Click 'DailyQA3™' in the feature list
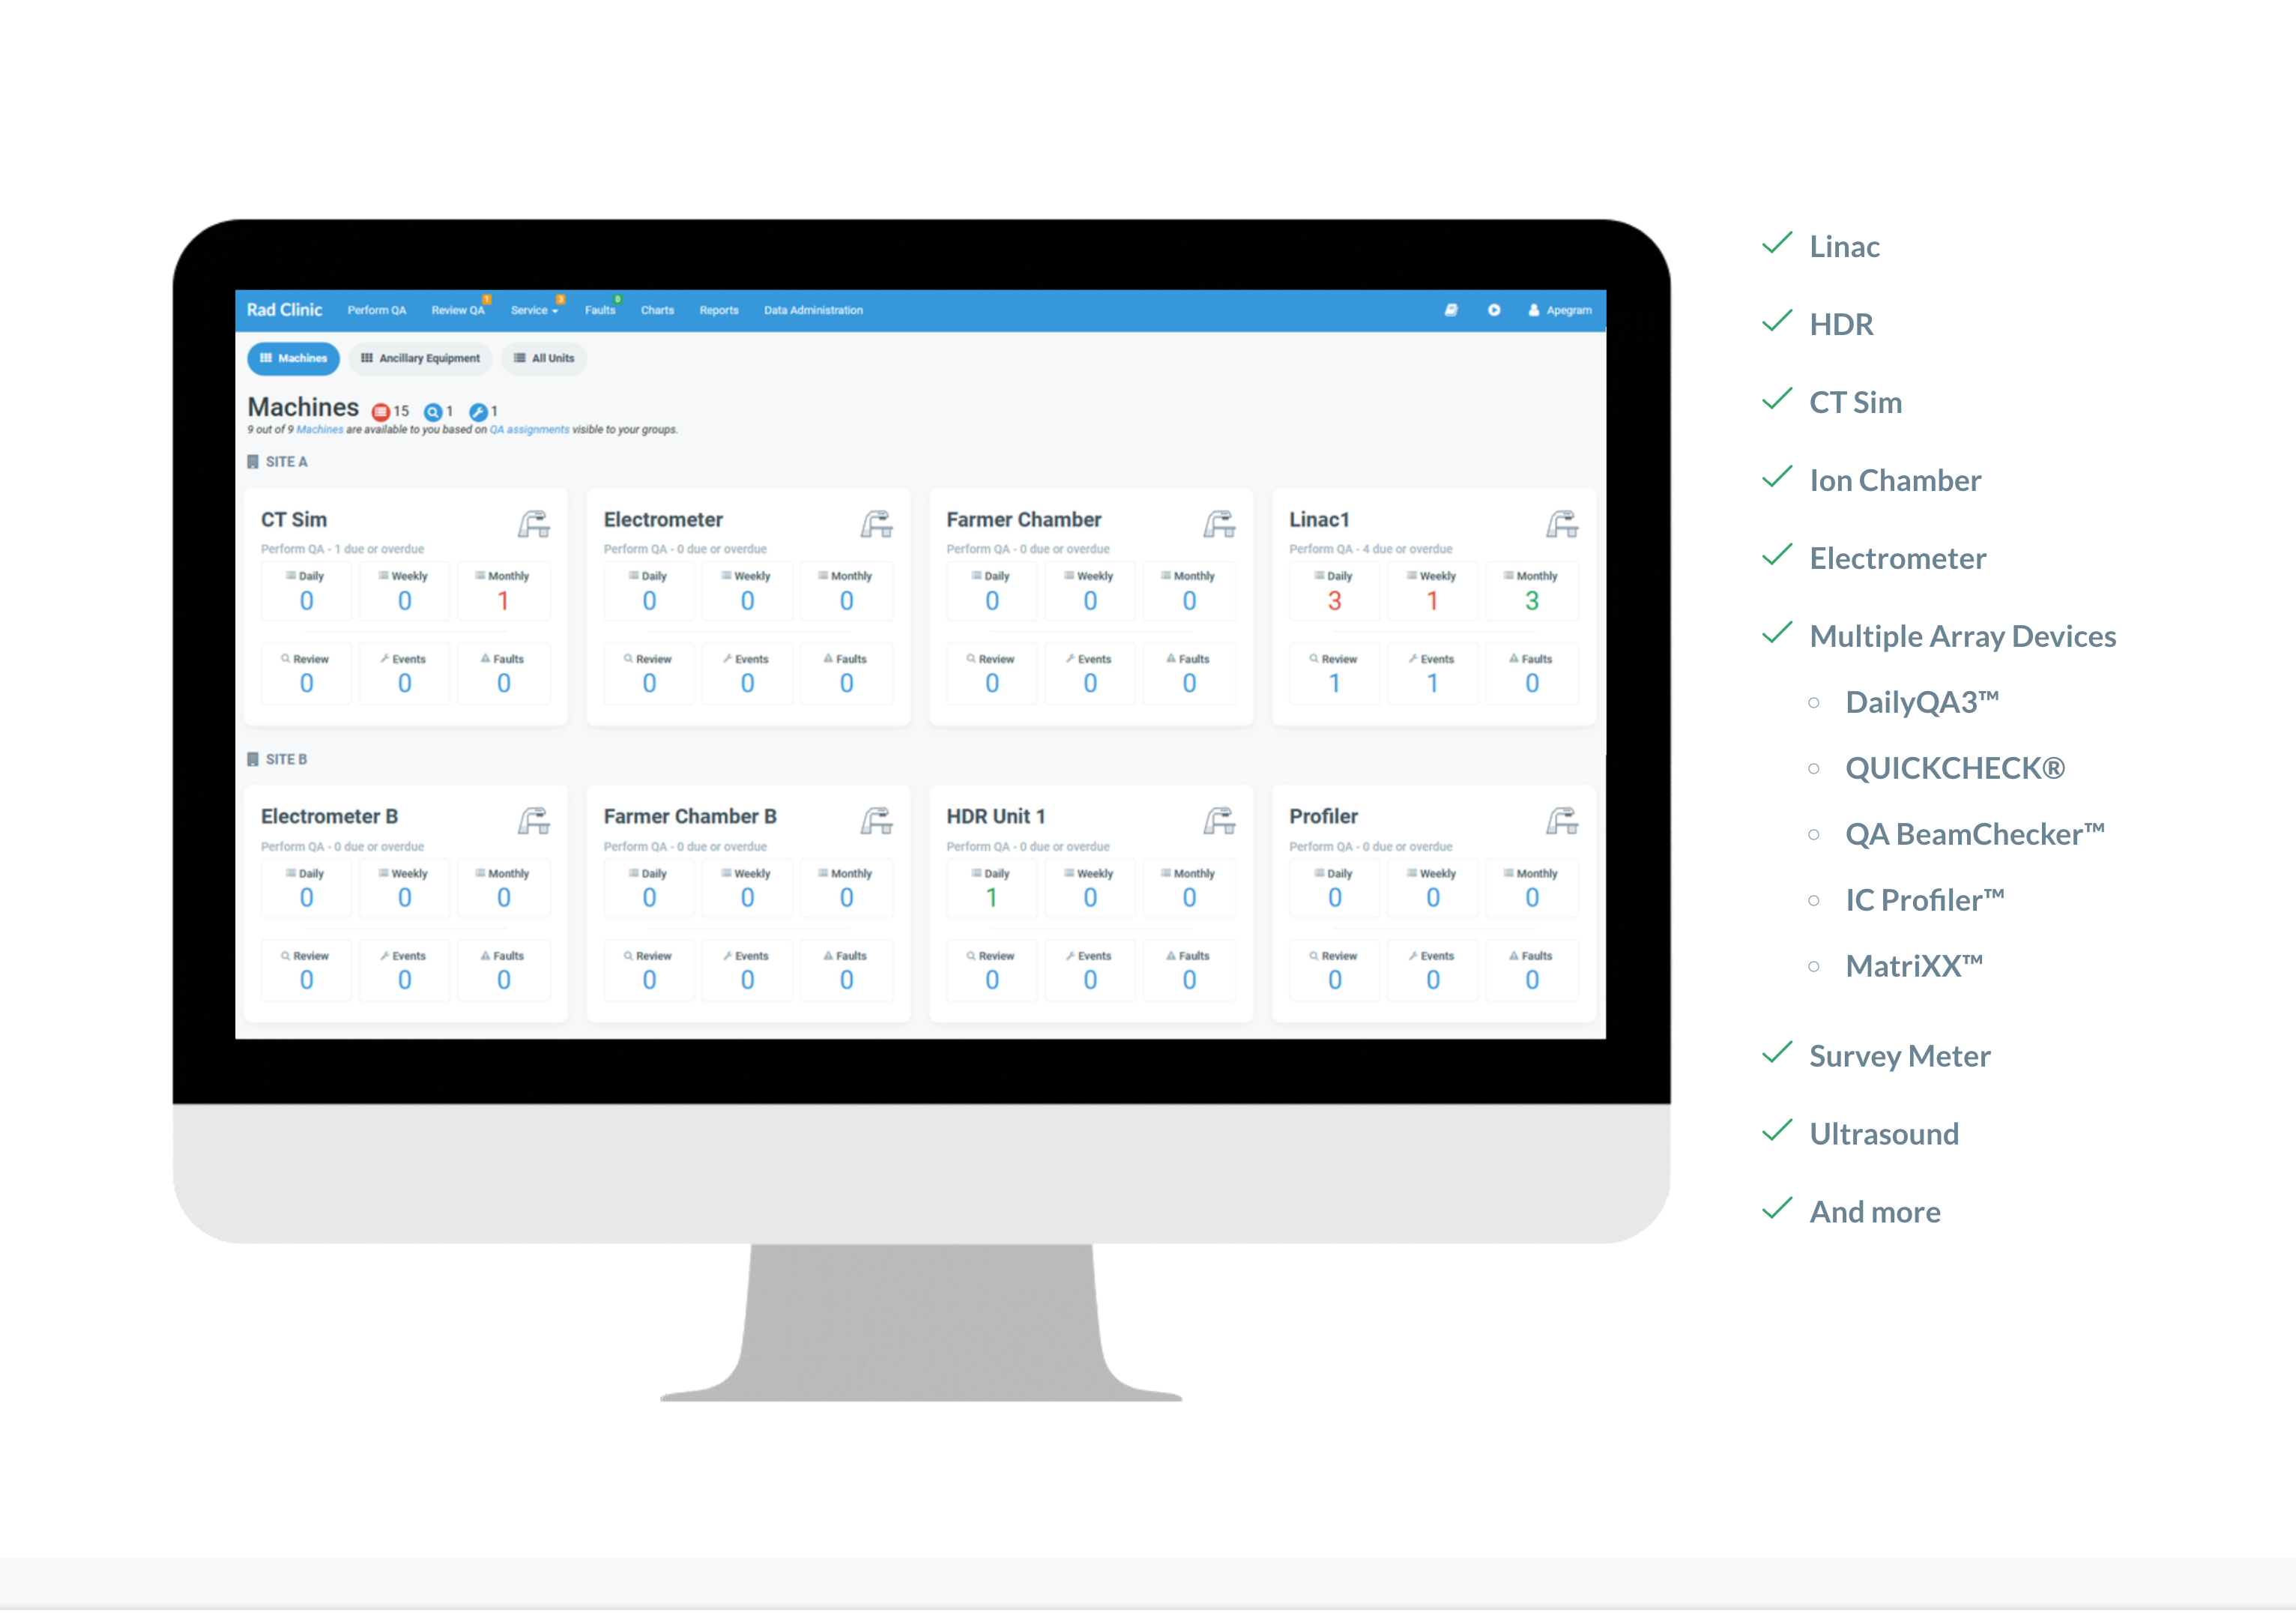Viewport: 2296px width, 1616px height. coord(1922,702)
